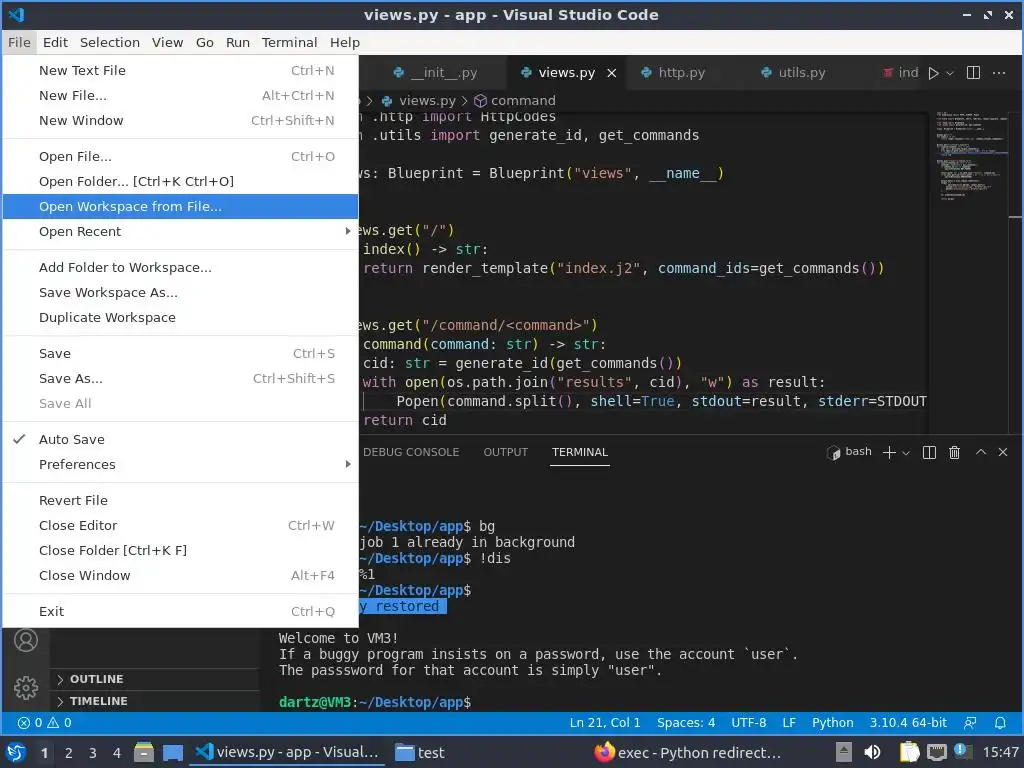Expand the OUTLINE section
This screenshot has height=768, width=1024.
[154, 679]
